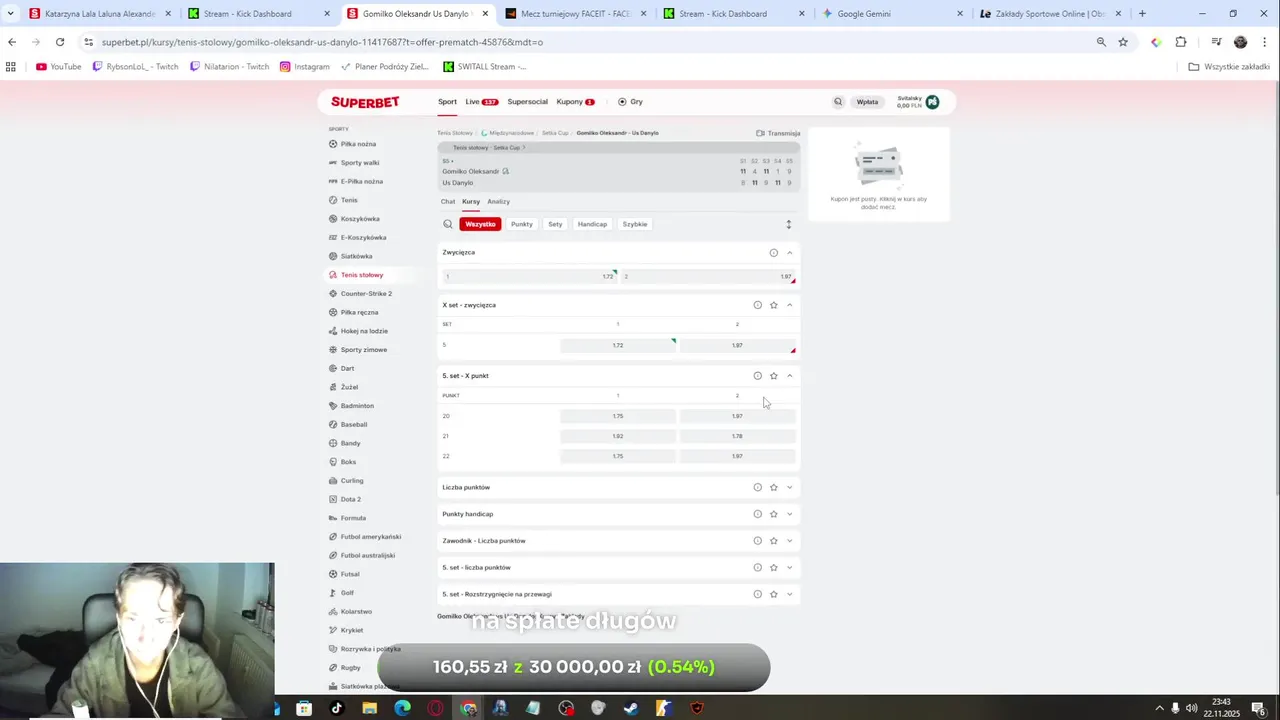Select Szybkie filter chip
The width and height of the screenshot is (1280, 720).
point(635,224)
